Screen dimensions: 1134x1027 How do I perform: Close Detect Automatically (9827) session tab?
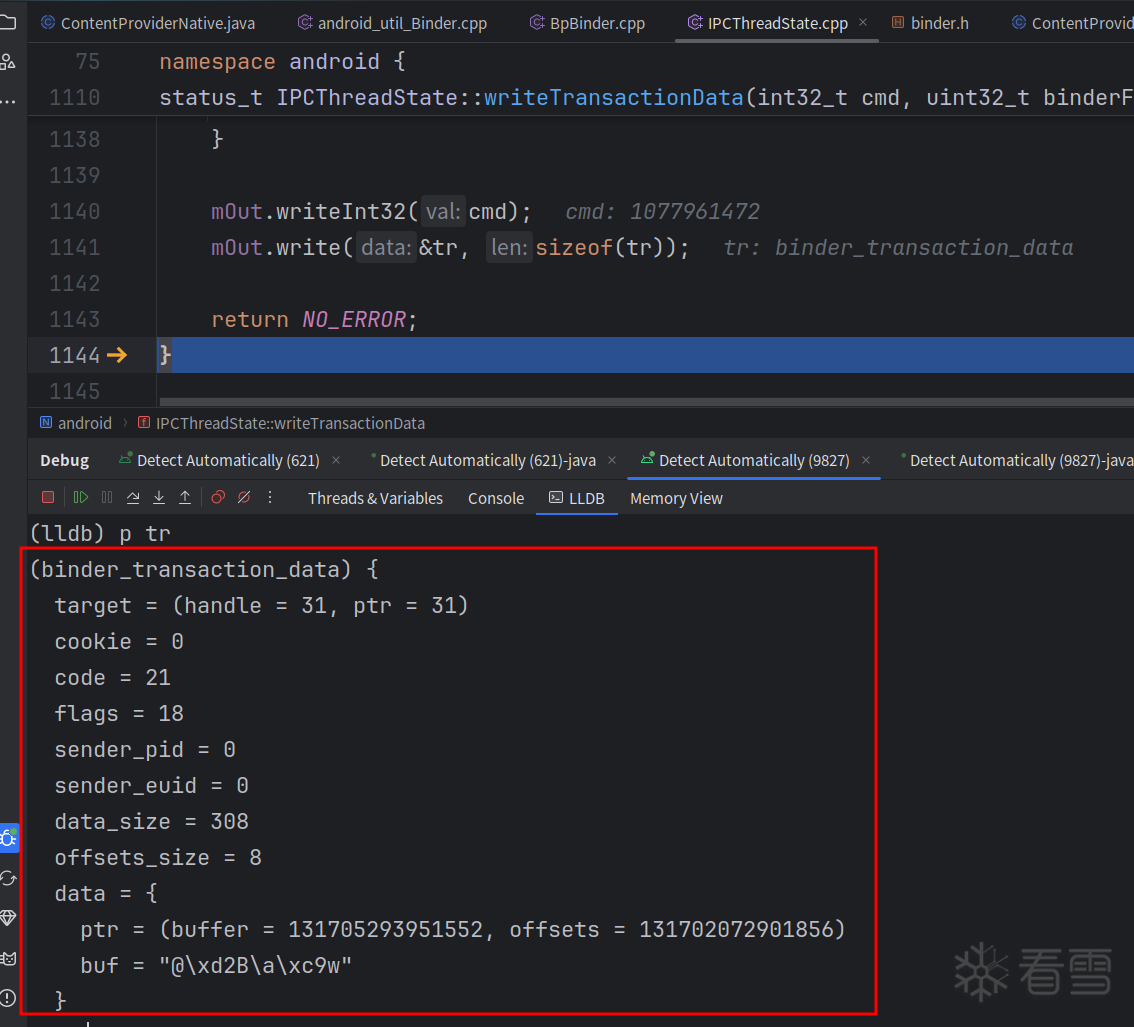click(866, 460)
